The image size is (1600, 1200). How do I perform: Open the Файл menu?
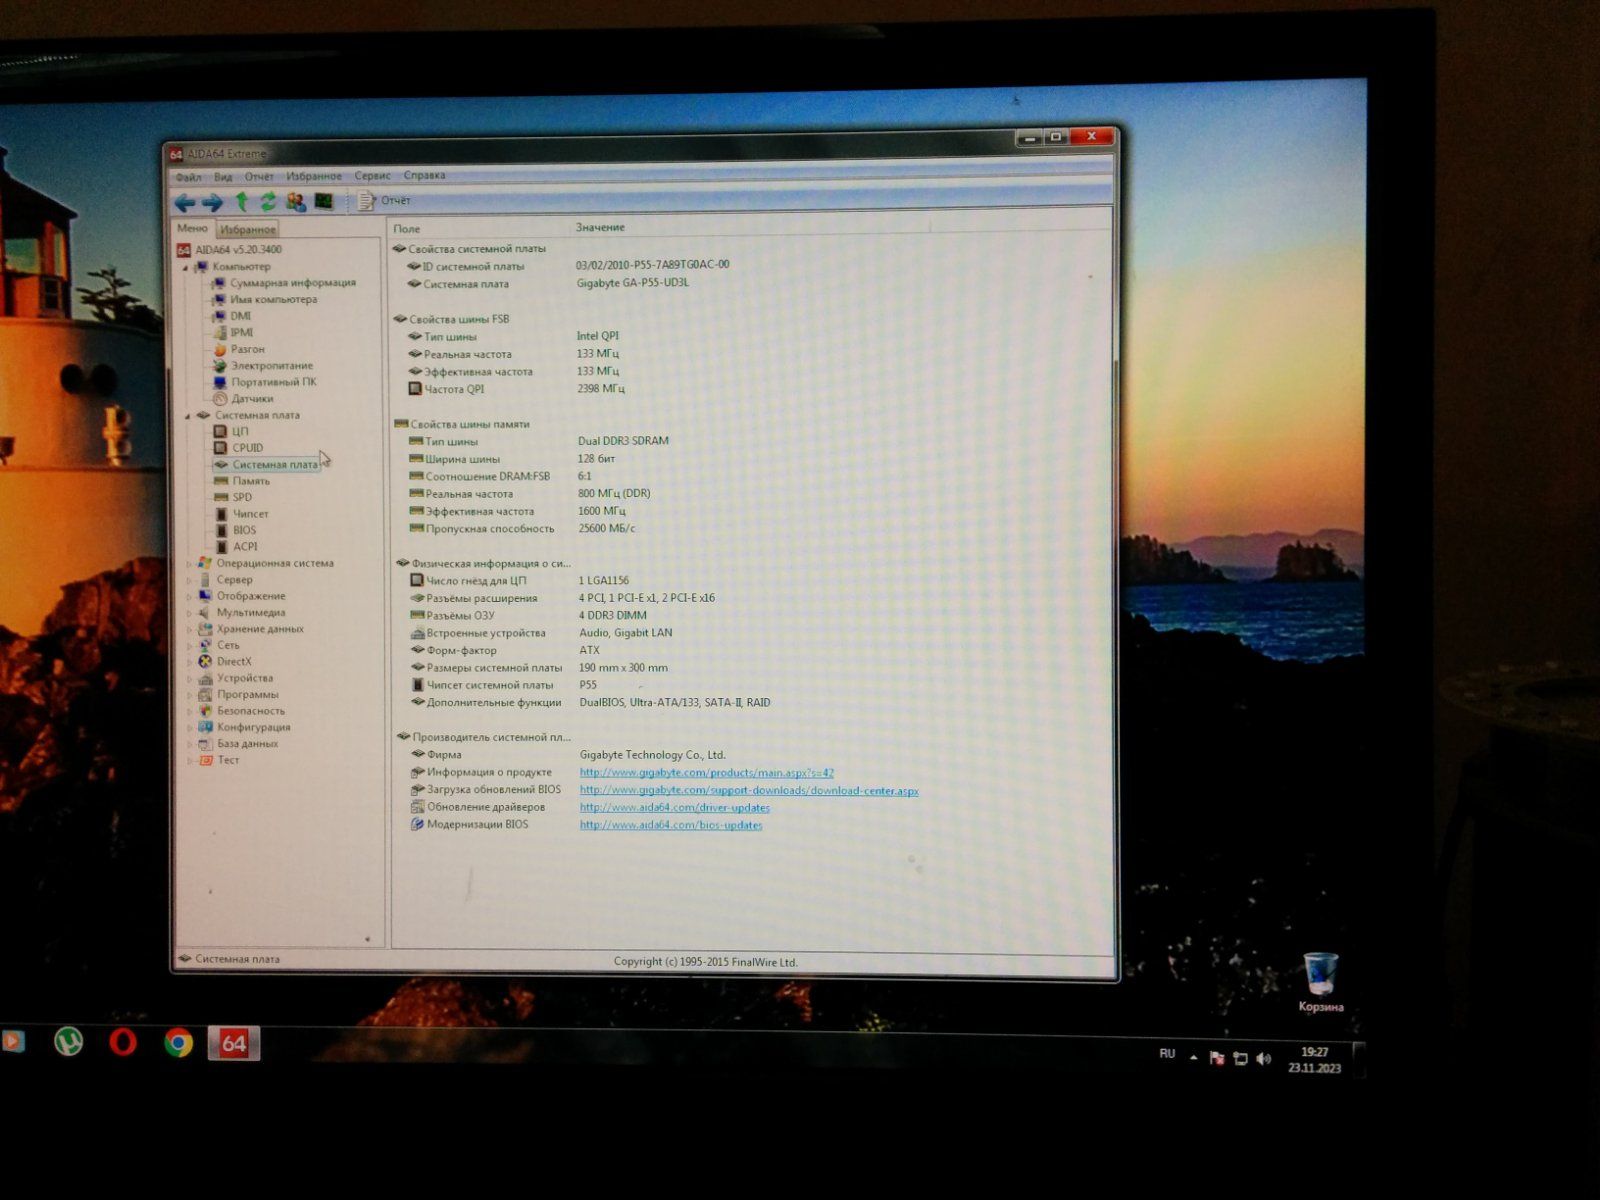click(188, 177)
